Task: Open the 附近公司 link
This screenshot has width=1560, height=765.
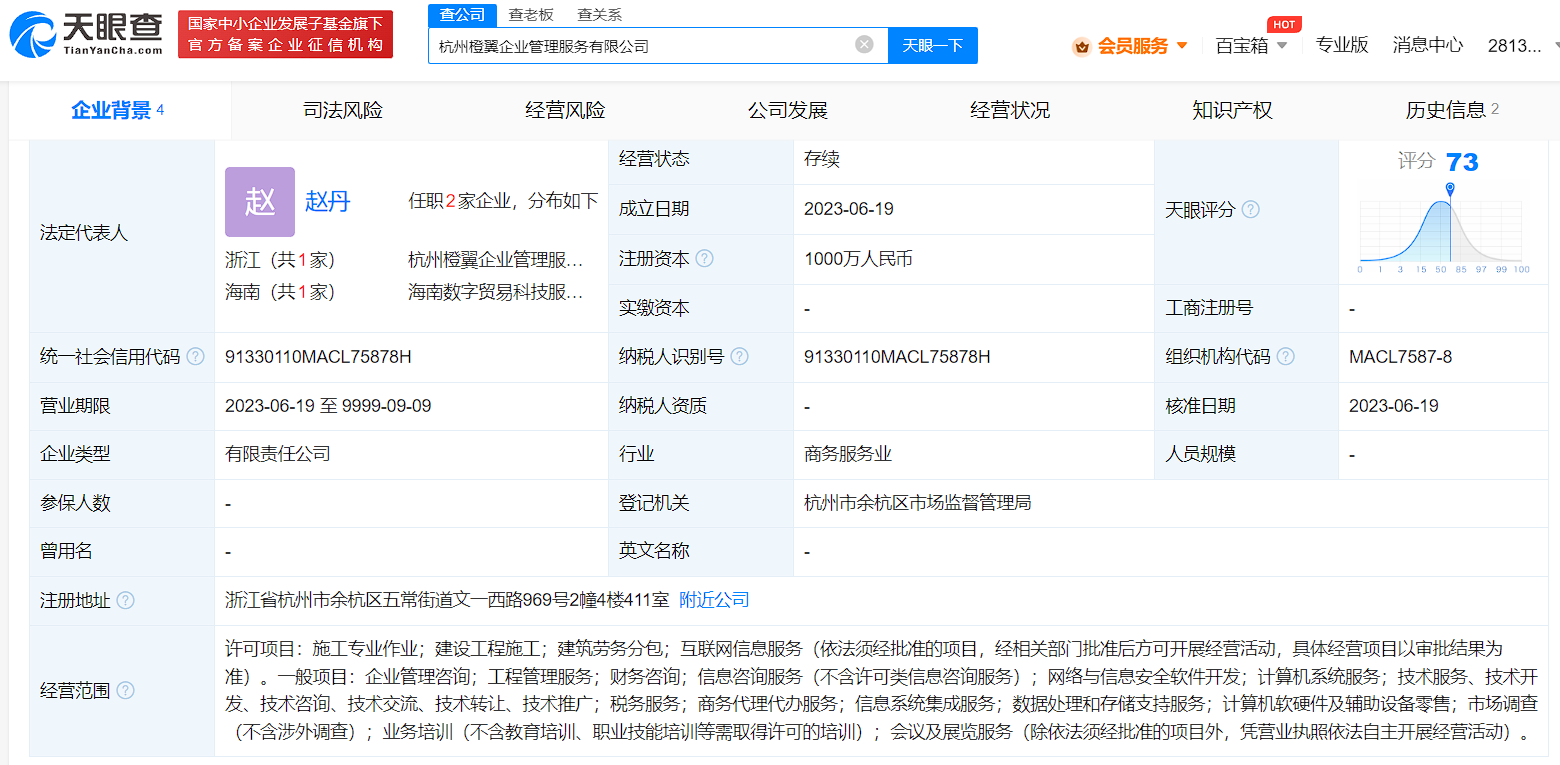Action: coord(714,600)
